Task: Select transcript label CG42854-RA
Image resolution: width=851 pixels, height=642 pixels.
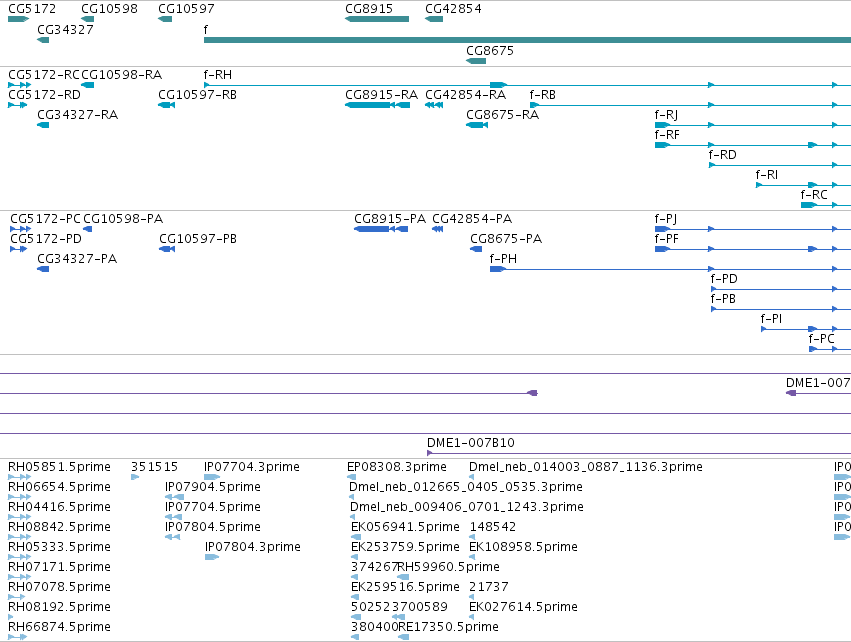Action: point(466,94)
